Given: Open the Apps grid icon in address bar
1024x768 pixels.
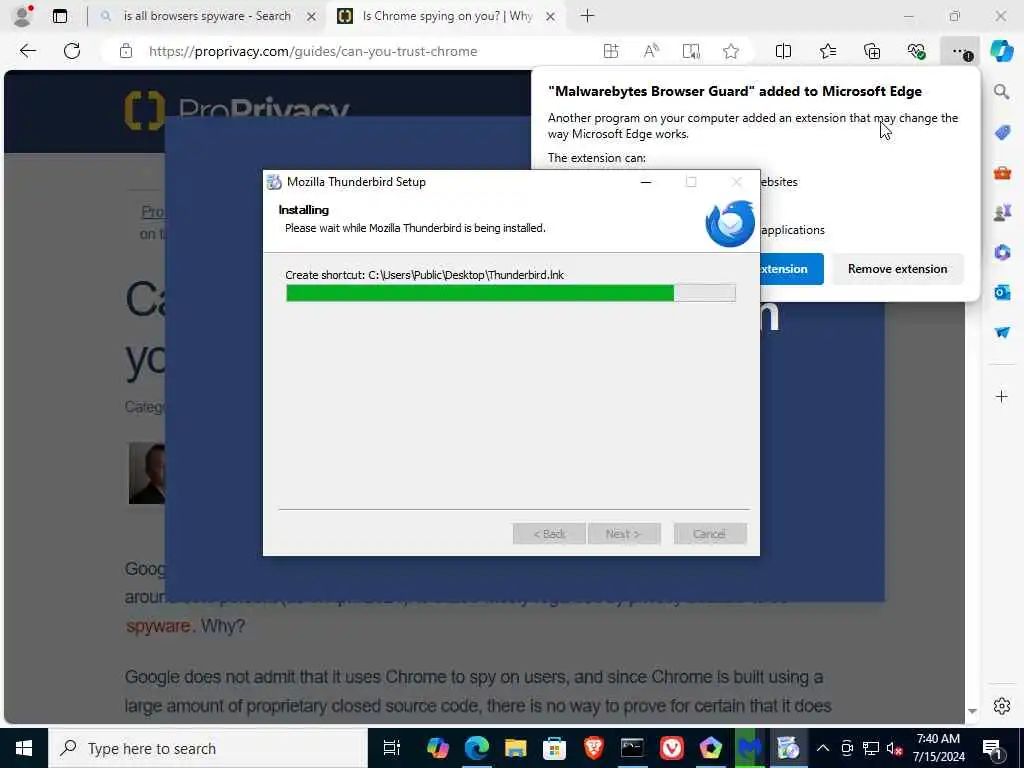Looking at the screenshot, I should pyautogui.click(x=611, y=51).
